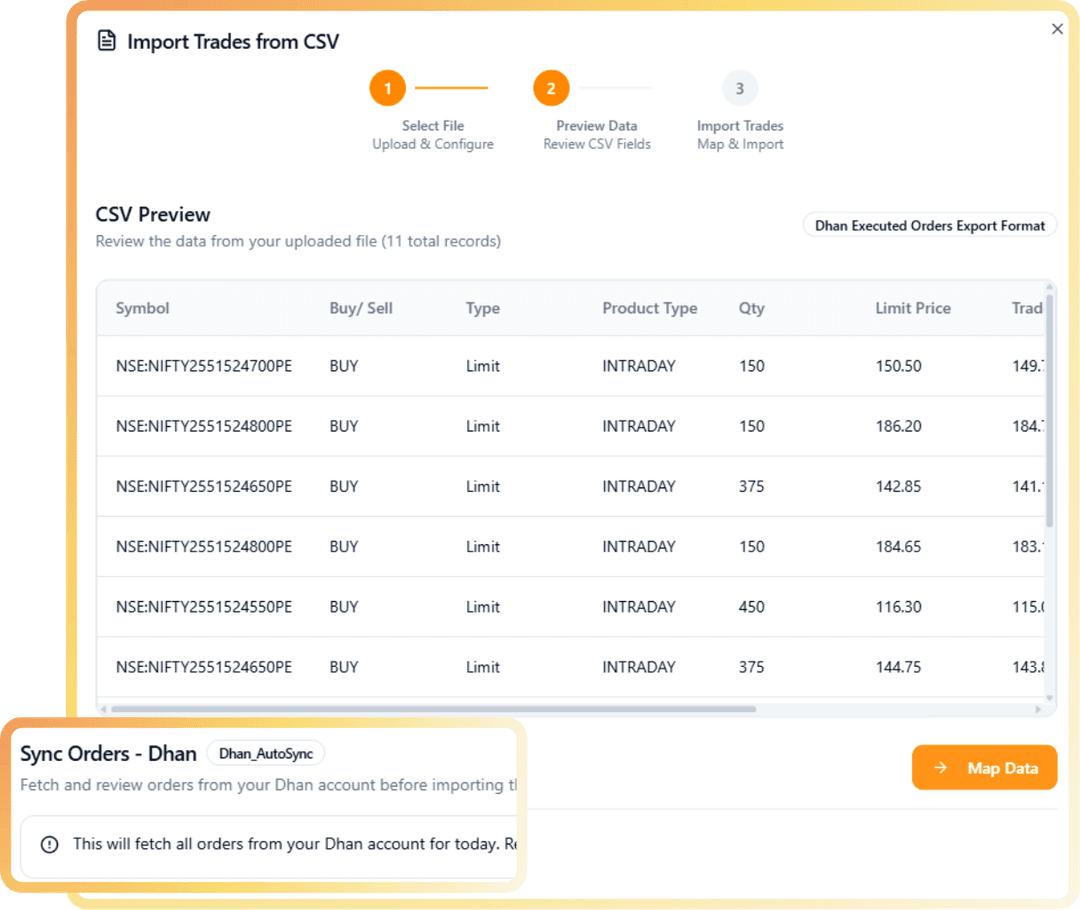Image resolution: width=1080 pixels, height=910 pixels.
Task: Sort by the Symbol column header
Action: click(x=142, y=308)
